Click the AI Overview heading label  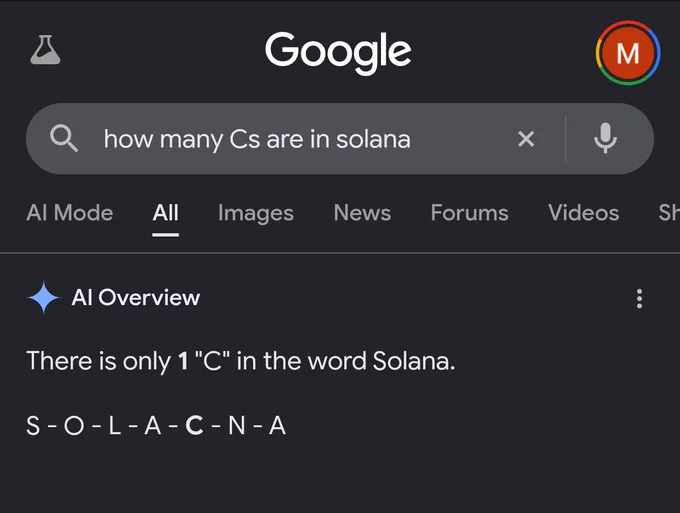136,297
